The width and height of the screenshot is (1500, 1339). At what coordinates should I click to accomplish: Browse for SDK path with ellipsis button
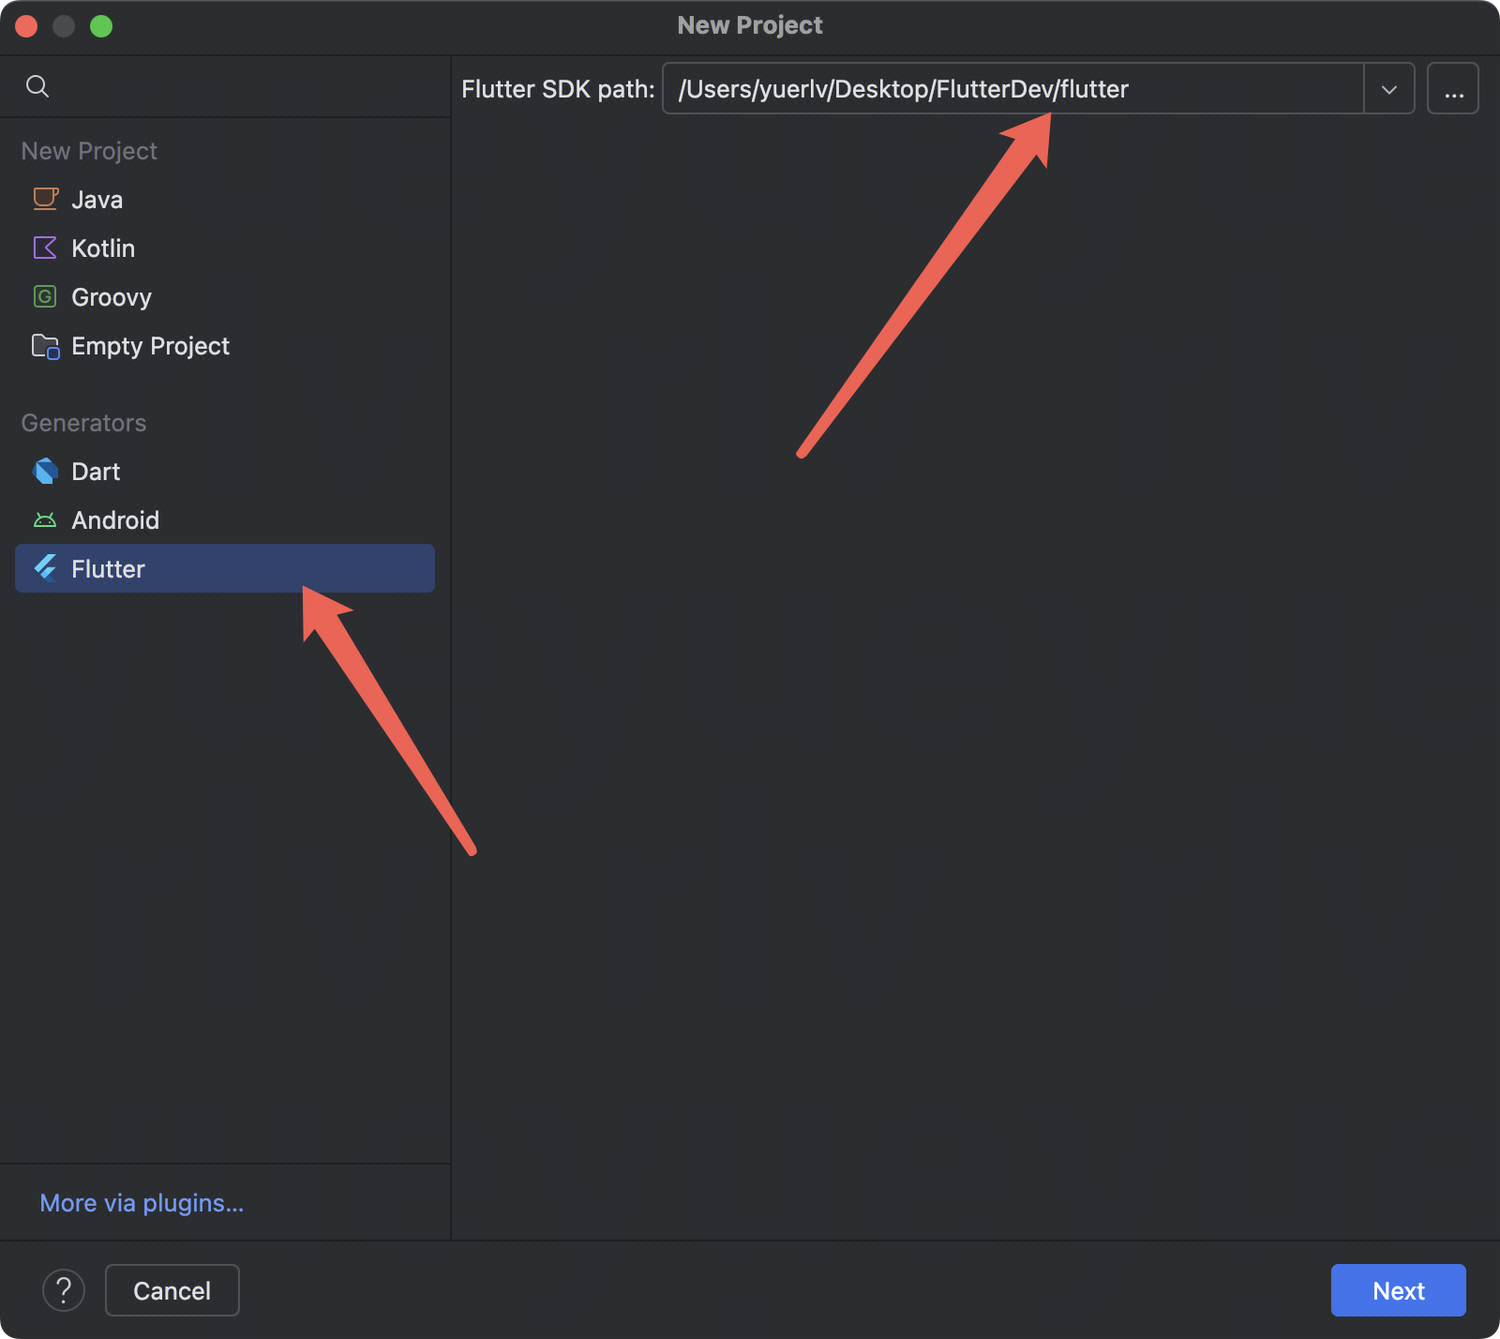click(1453, 89)
